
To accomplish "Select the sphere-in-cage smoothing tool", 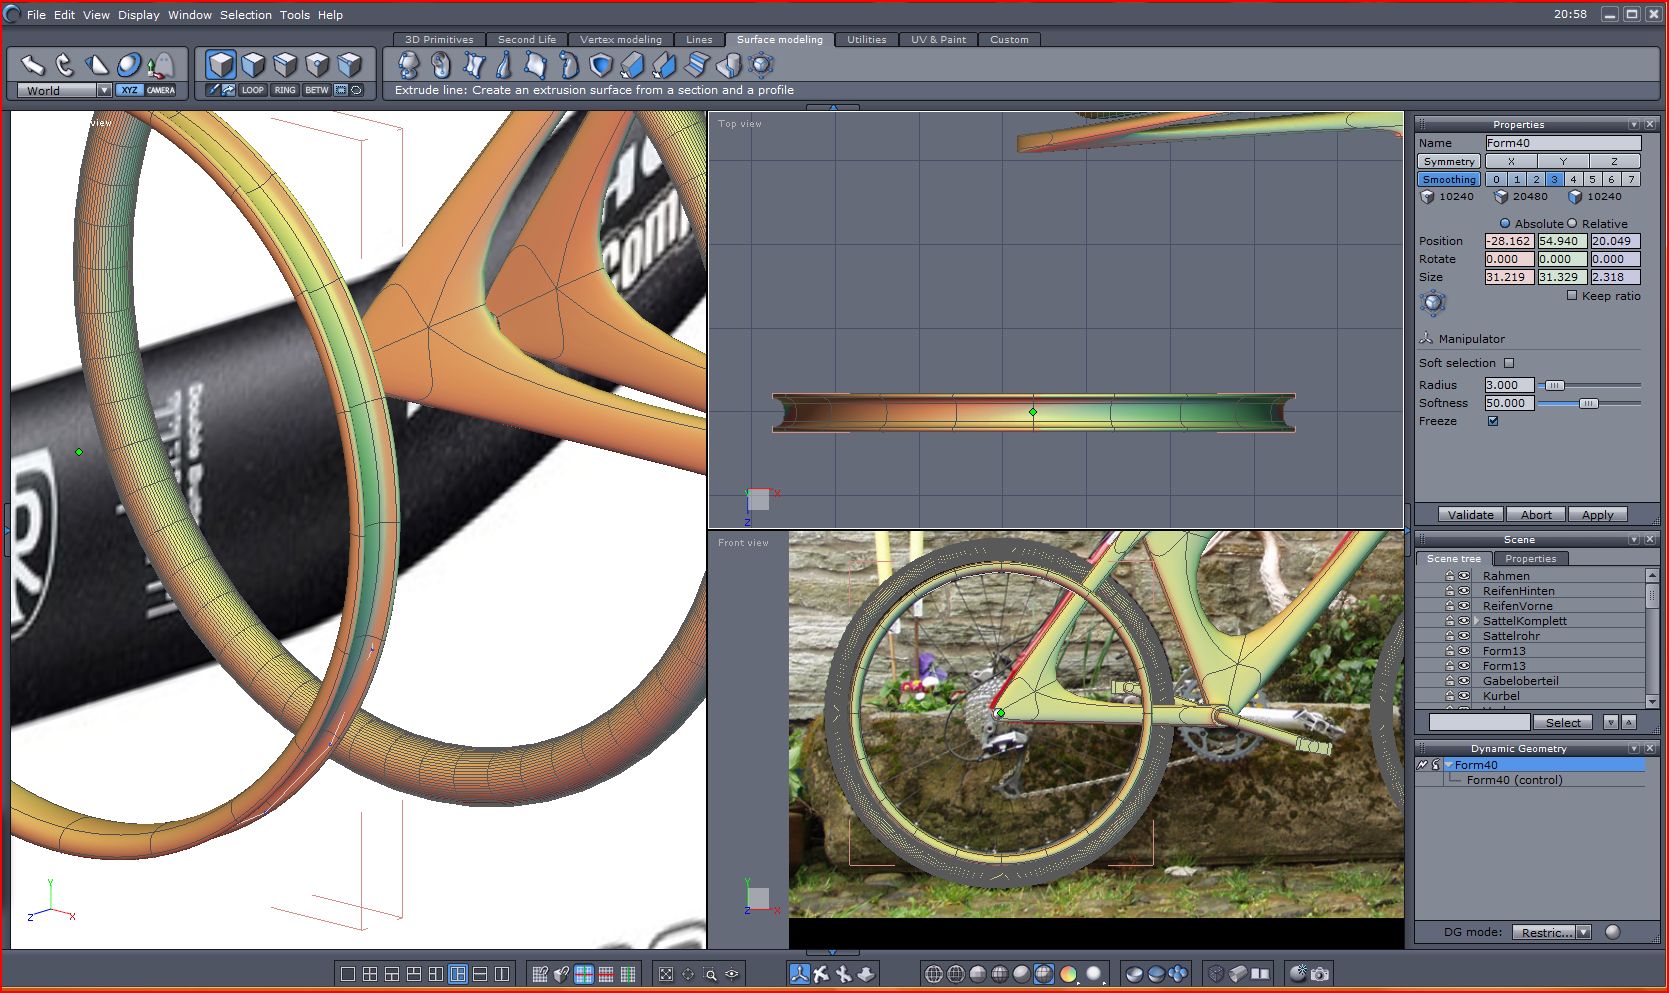I will (761, 65).
